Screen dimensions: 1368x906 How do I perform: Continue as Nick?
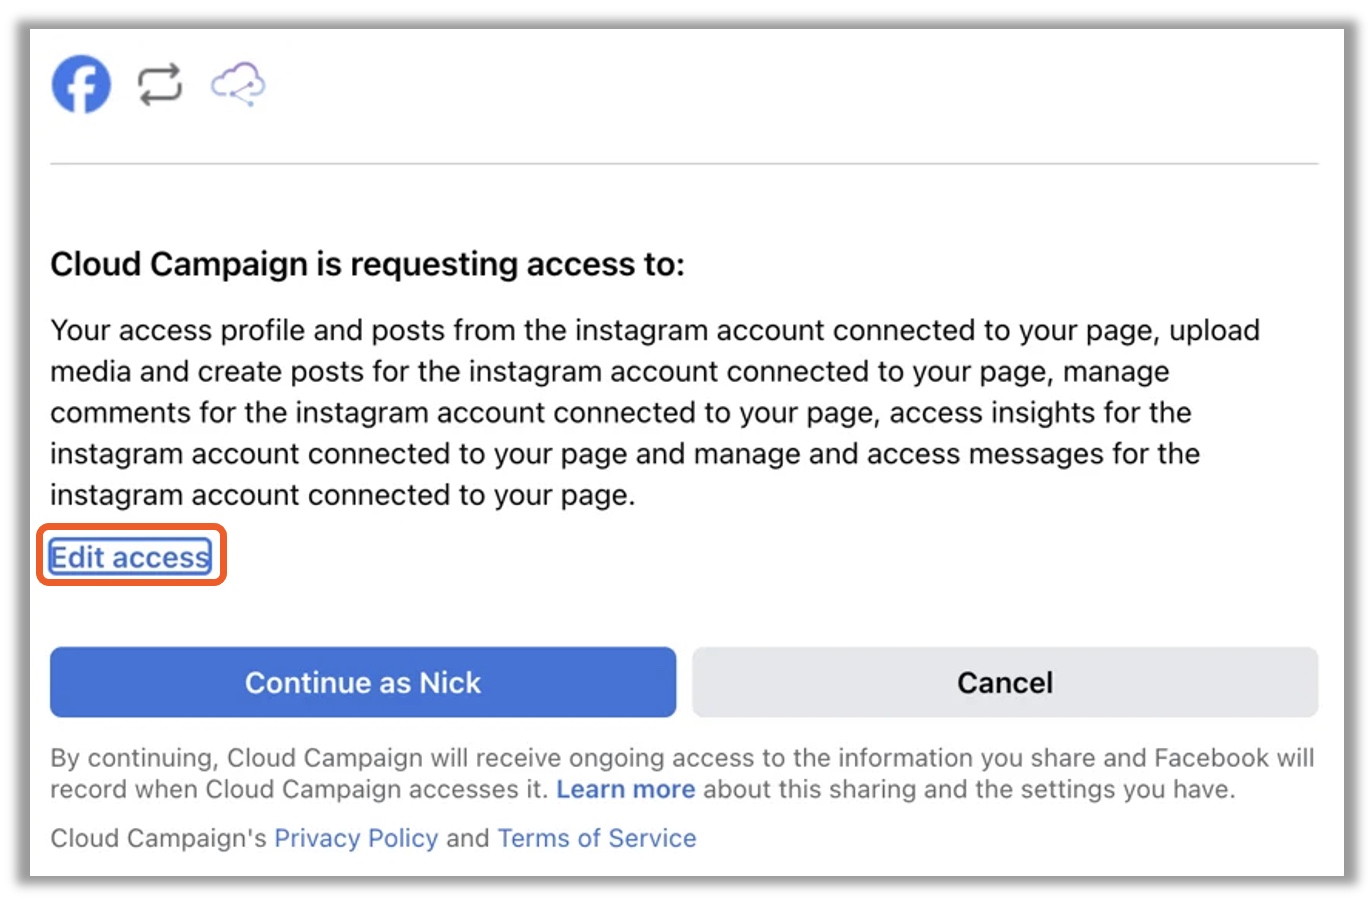363,682
